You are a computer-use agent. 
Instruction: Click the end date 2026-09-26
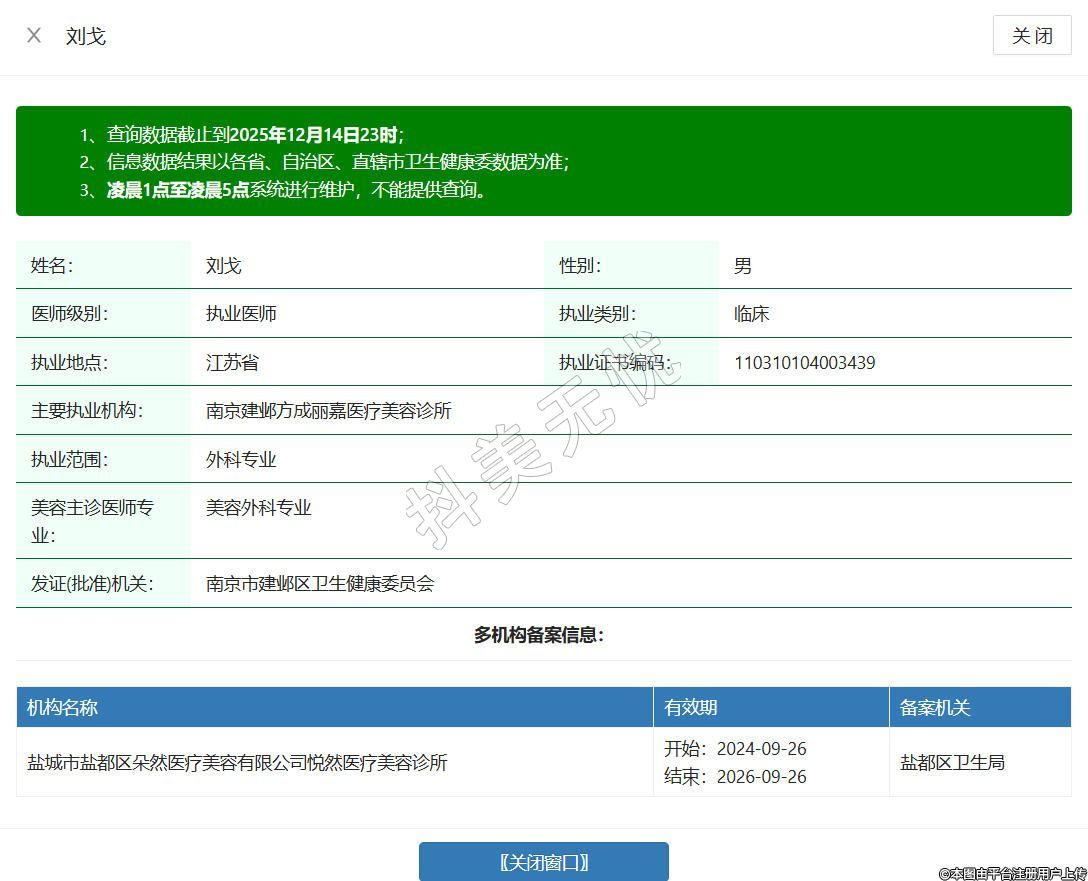coord(761,776)
